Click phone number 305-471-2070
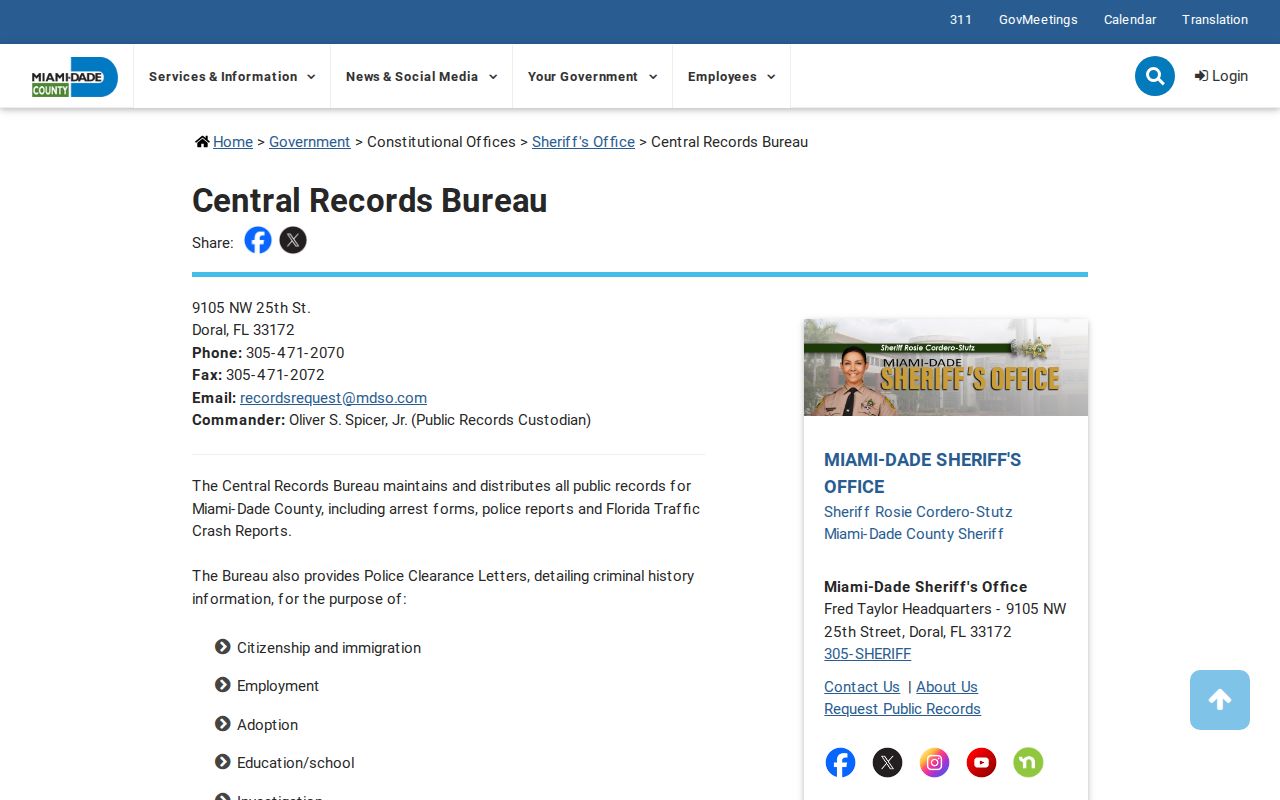 (295, 353)
